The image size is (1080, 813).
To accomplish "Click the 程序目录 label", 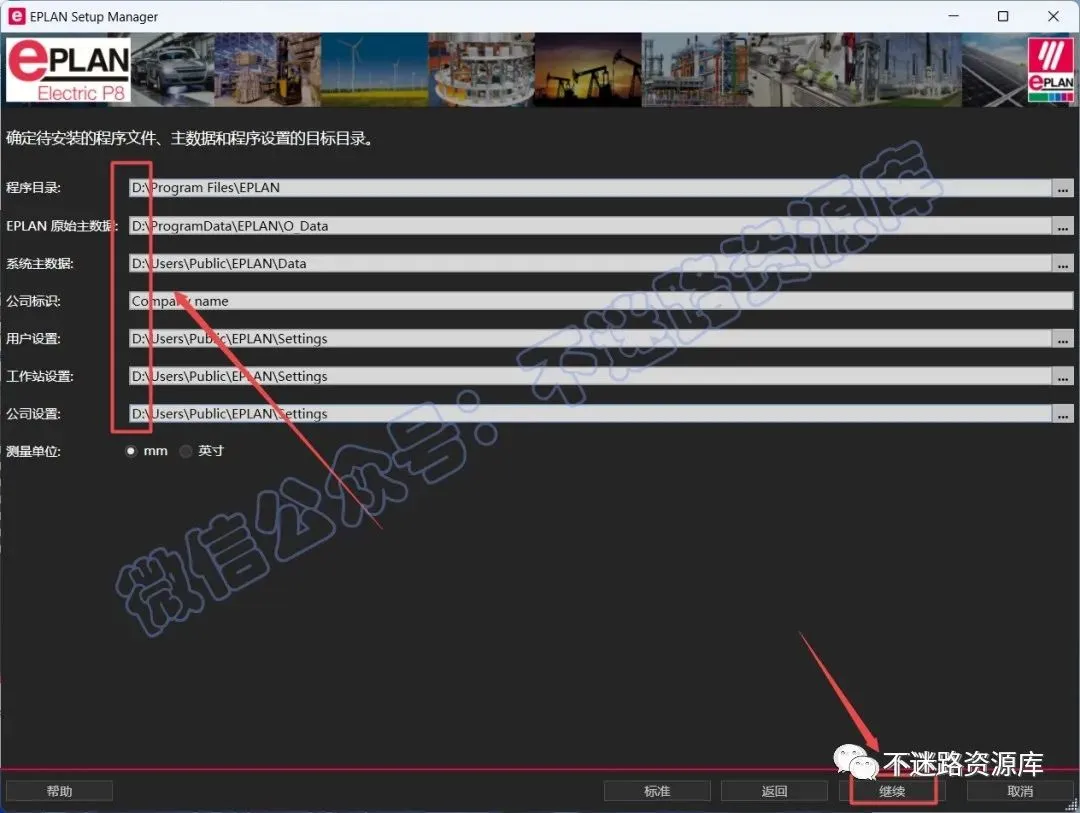I will coord(33,188).
